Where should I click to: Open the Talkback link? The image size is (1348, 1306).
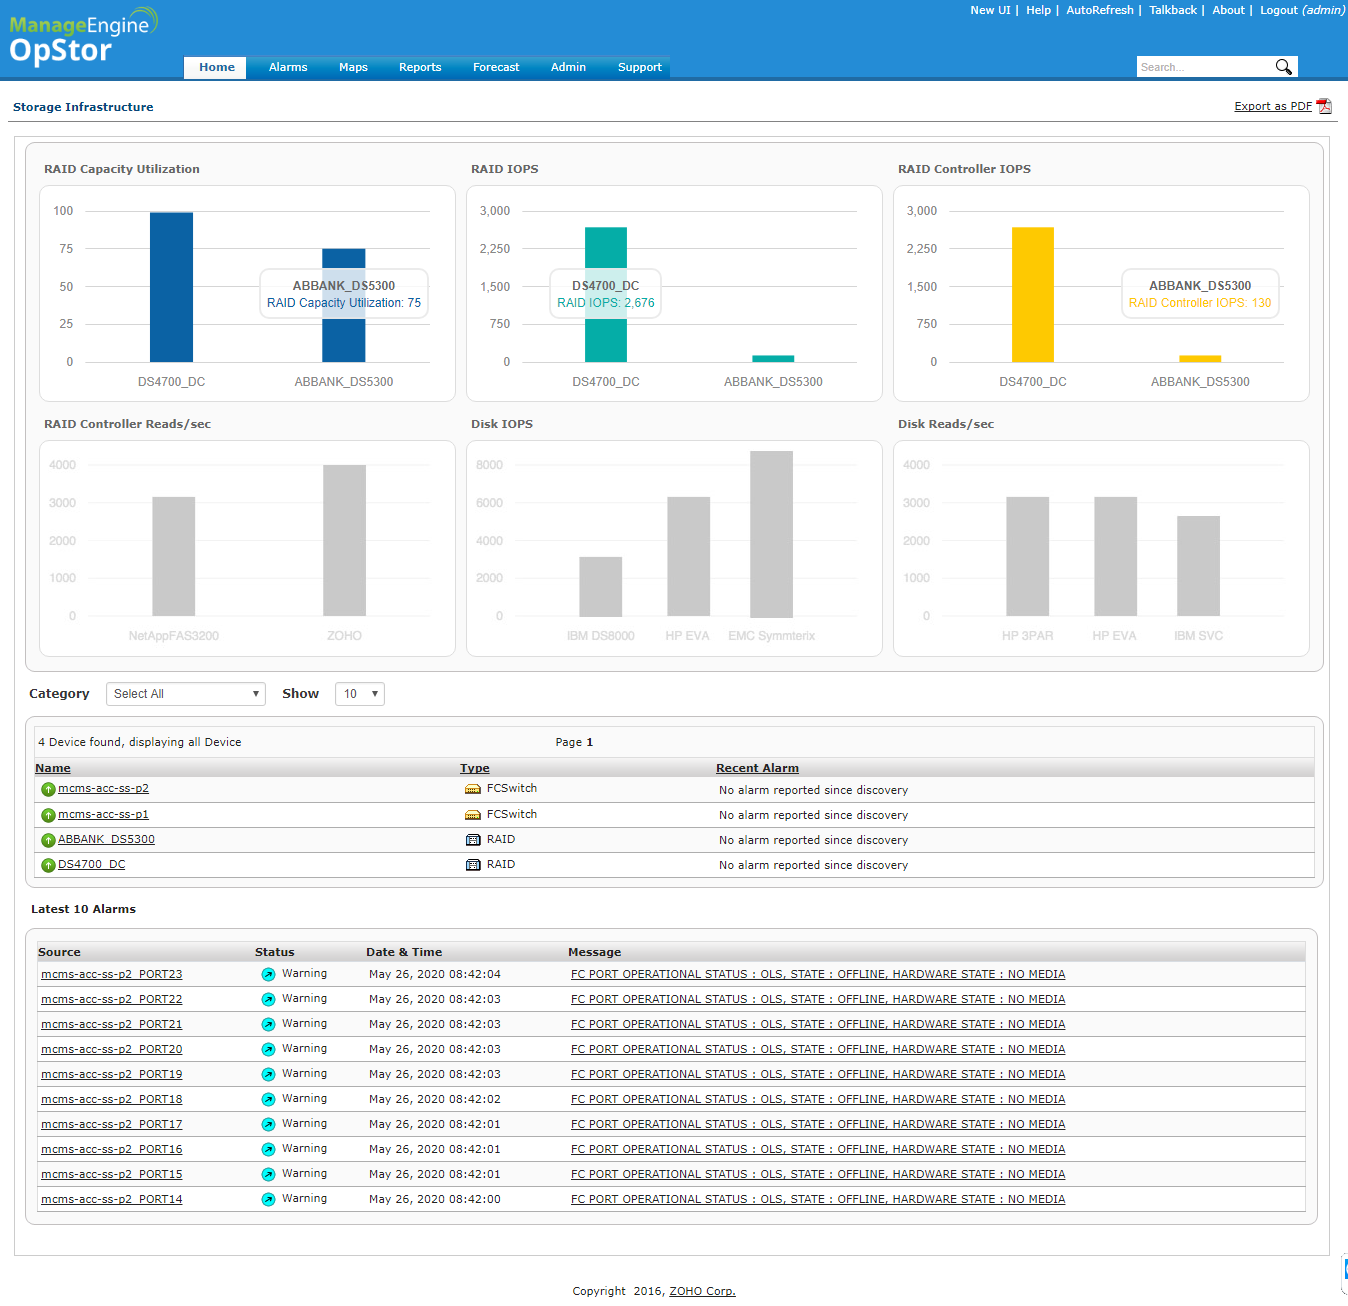pos(1173,10)
